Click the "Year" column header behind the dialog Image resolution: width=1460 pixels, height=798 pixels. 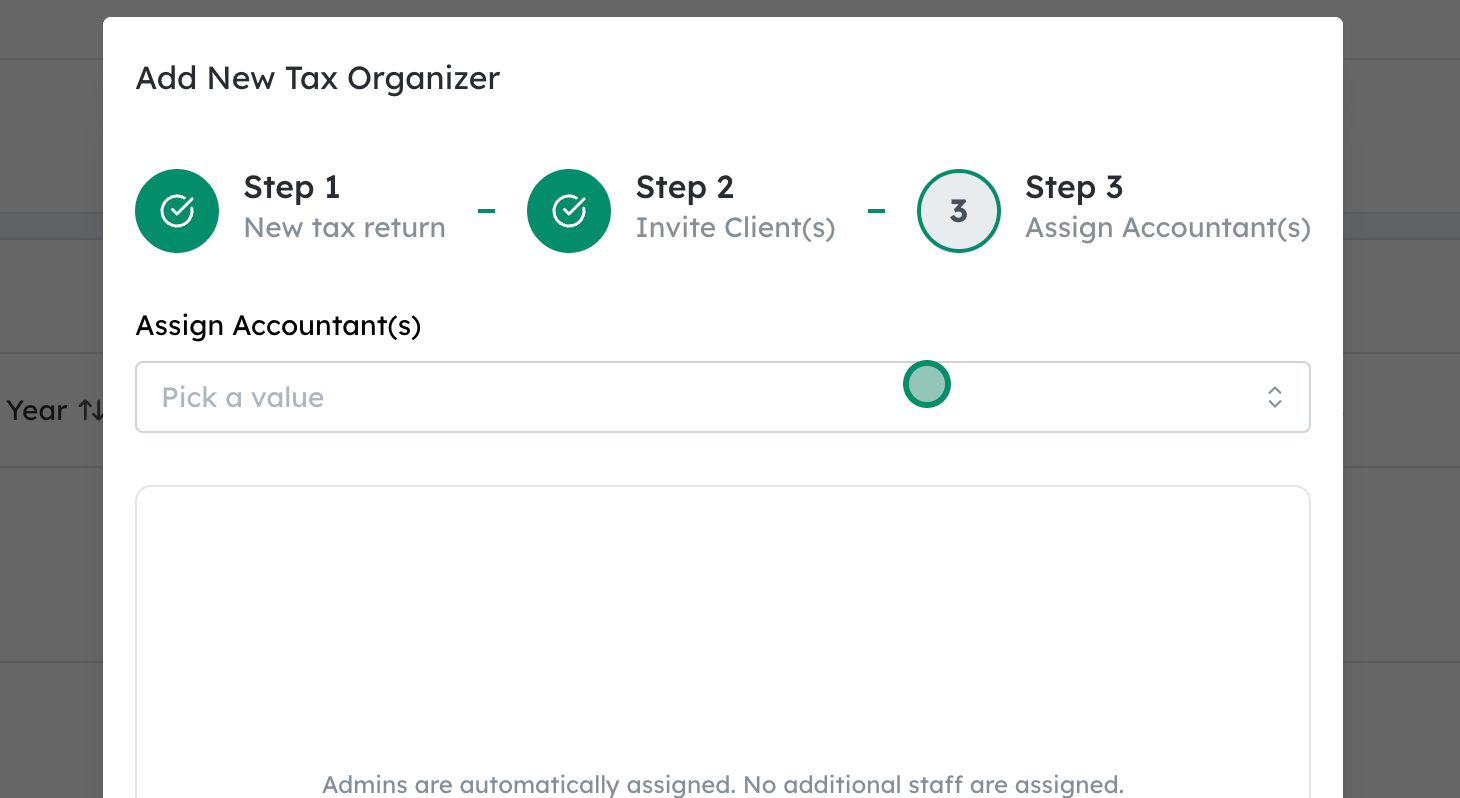pos(37,410)
